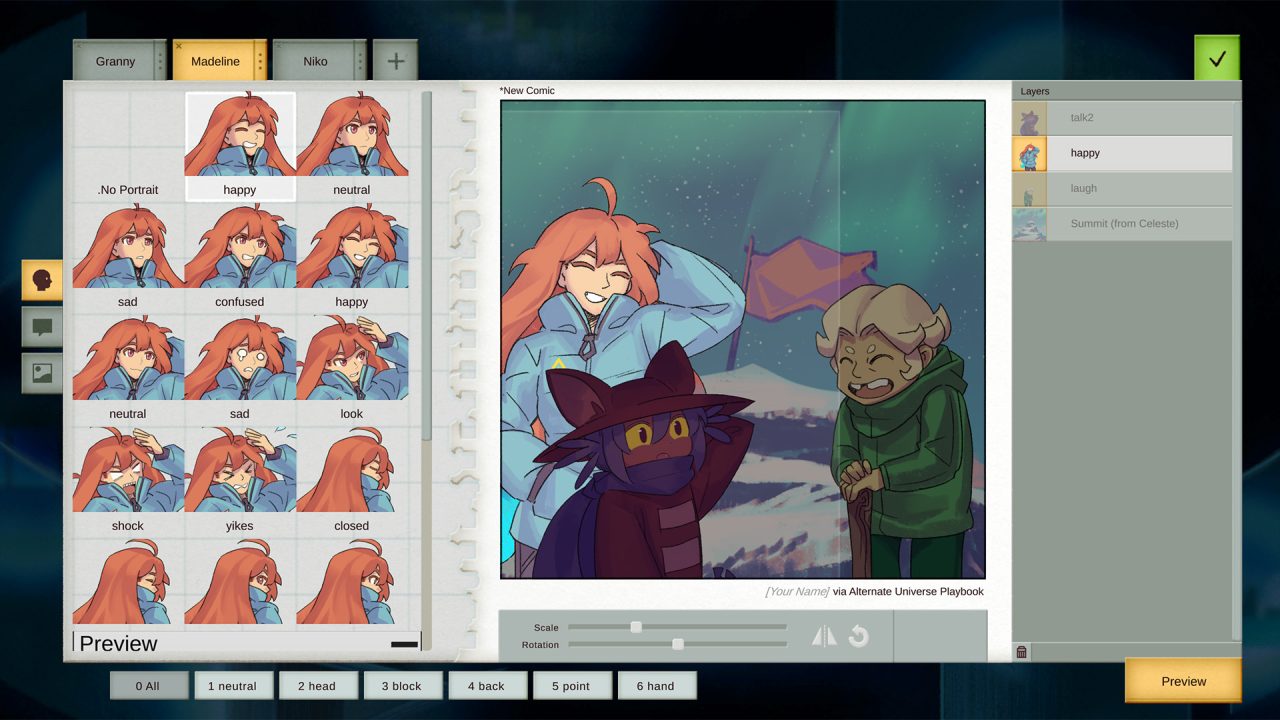Image resolution: width=1280 pixels, height=720 pixels.
Task: Open the character portraits sidebar tab
Action: point(42,280)
